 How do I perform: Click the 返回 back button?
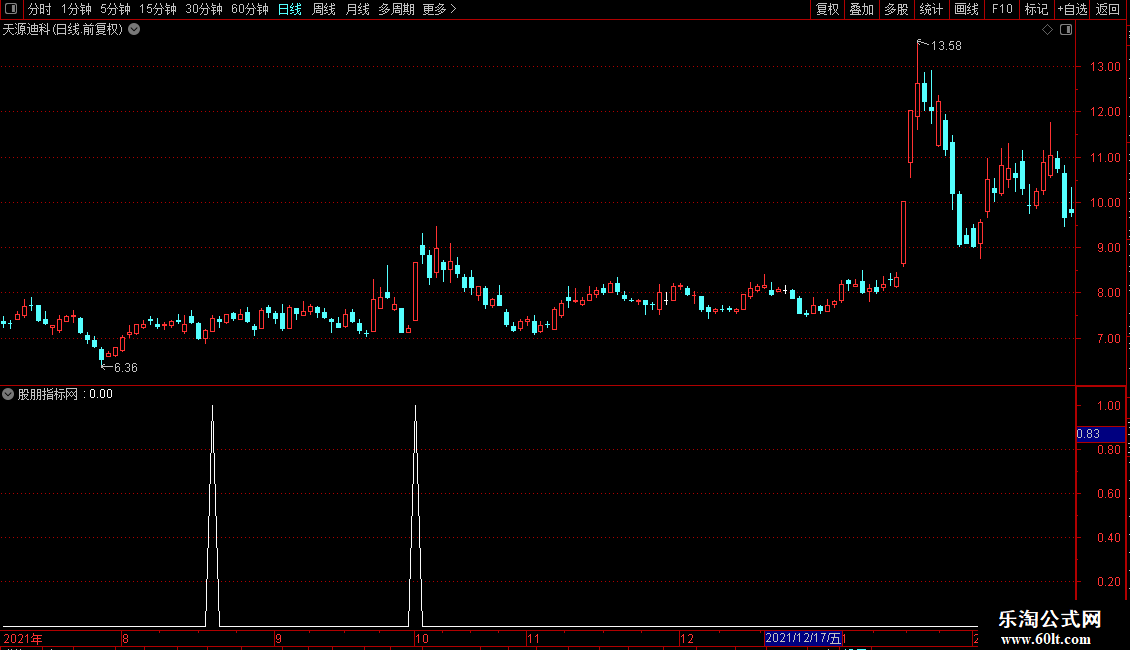pos(1108,9)
